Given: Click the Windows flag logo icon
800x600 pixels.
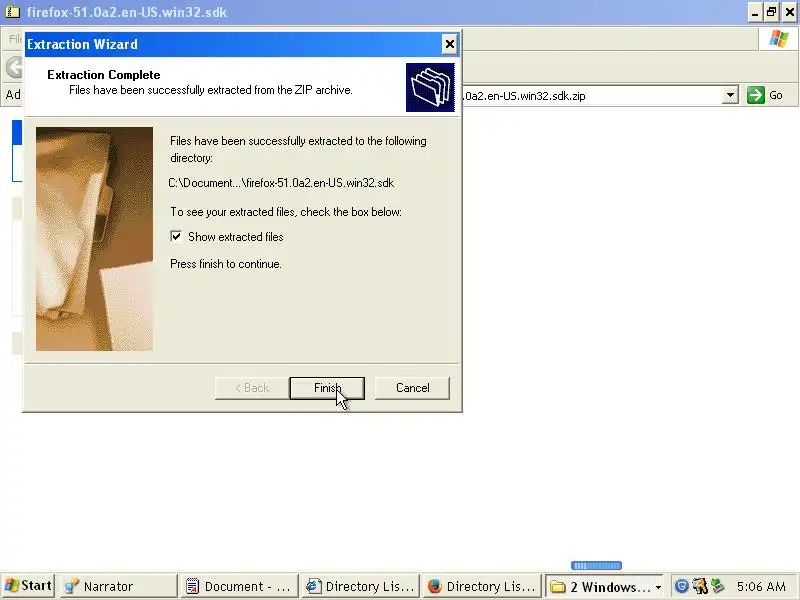Looking at the screenshot, I should pos(779,39).
